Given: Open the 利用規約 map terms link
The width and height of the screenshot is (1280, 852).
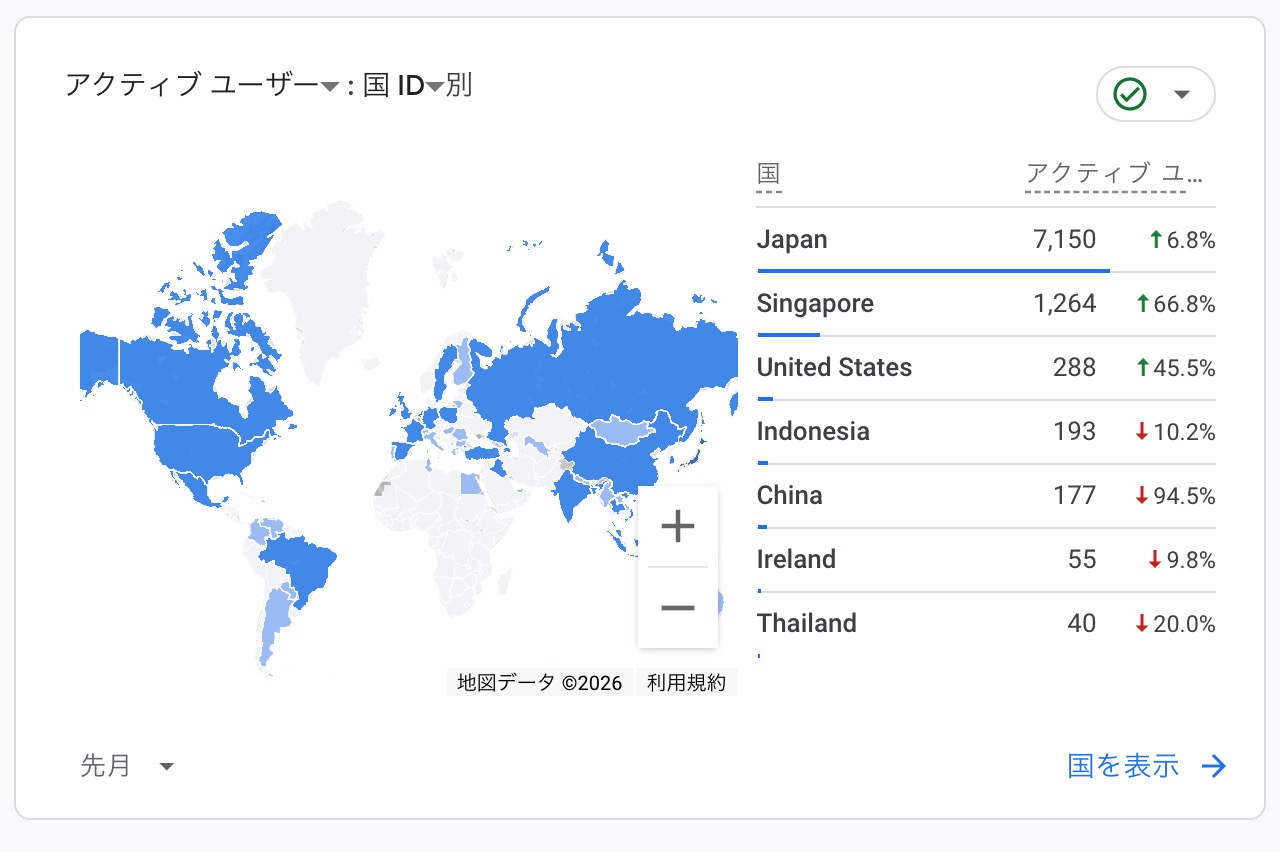Looking at the screenshot, I should [x=686, y=683].
